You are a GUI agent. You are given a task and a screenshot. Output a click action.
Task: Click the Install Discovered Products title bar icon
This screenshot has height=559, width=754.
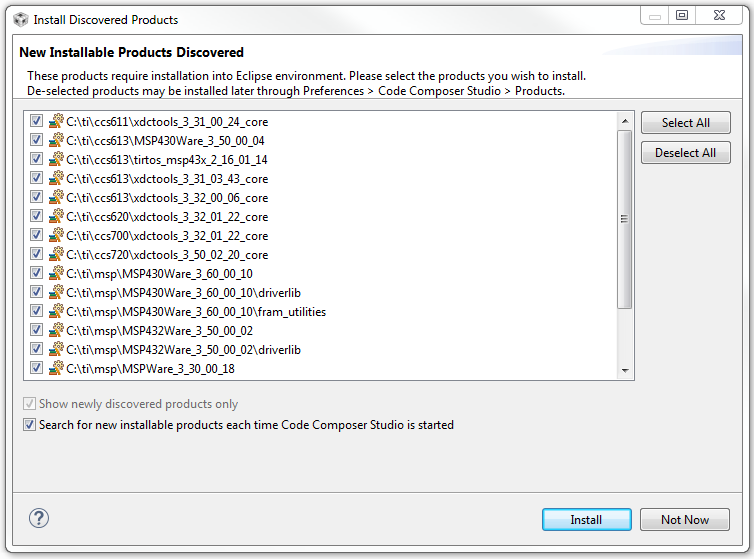pos(18,18)
